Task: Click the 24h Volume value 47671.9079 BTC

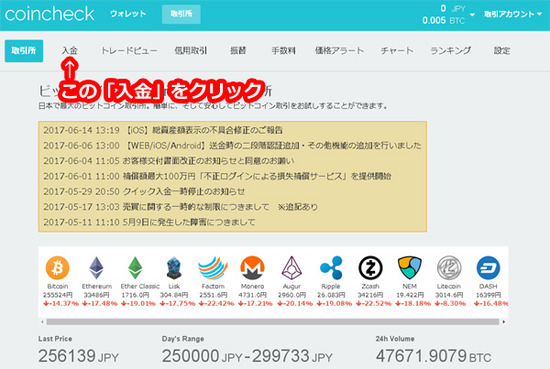Action: click(x=434, y=356)
